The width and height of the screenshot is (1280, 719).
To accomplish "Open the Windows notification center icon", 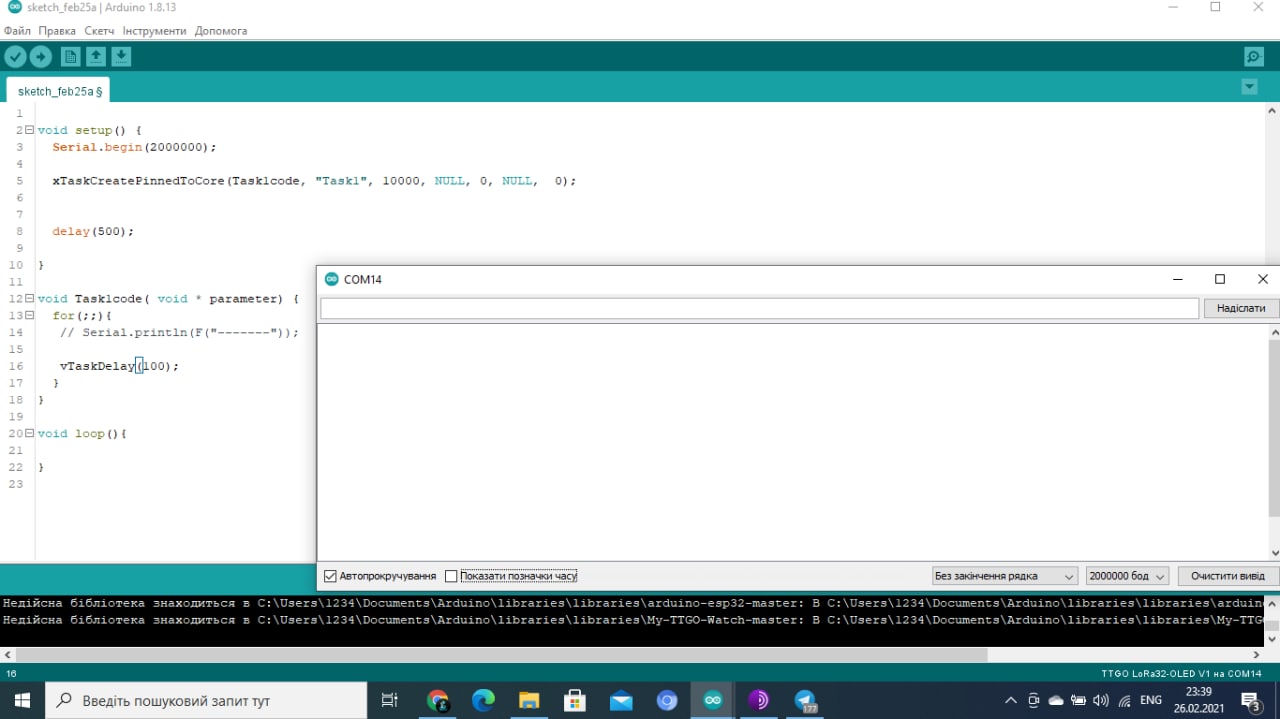I will [x=1251, y=700].
